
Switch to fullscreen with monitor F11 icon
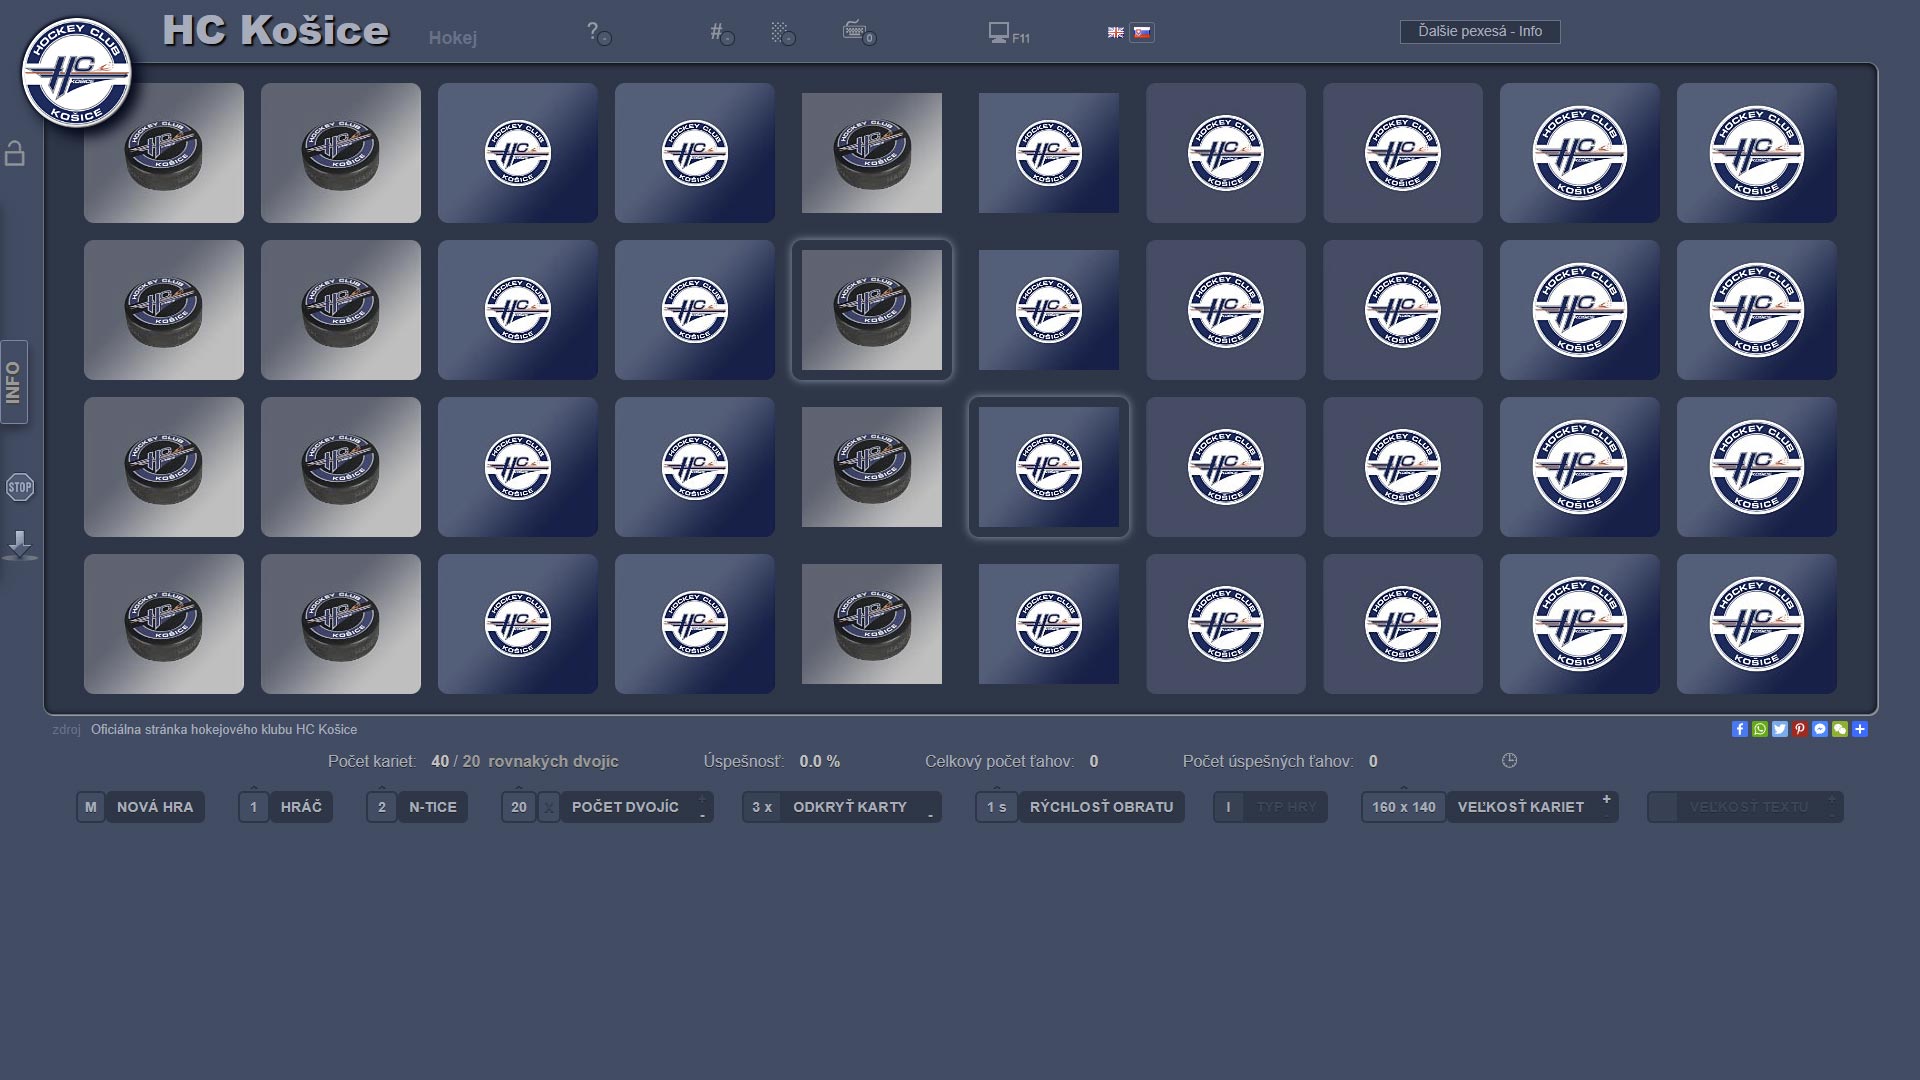coord(1008,34)
